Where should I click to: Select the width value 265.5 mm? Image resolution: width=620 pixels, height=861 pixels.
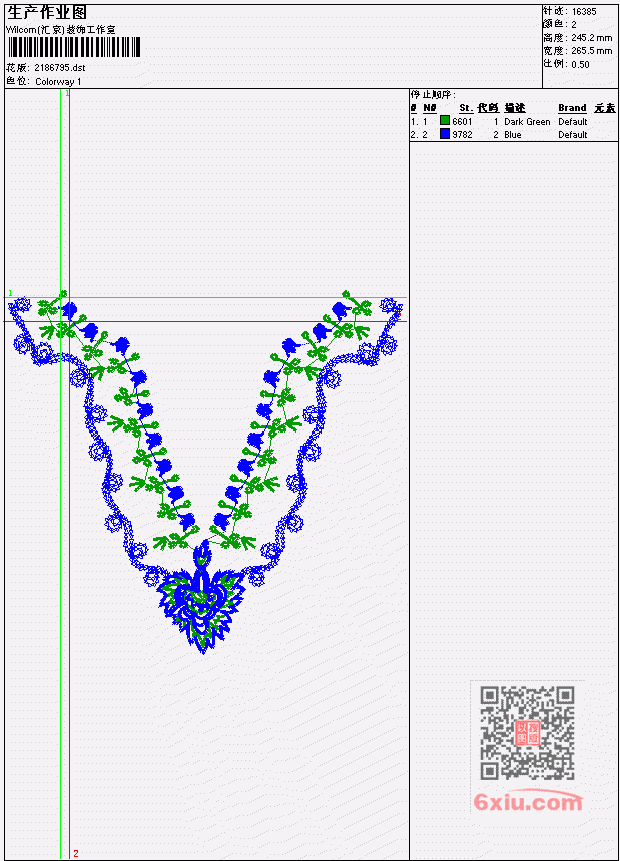pyautogui.click(x=591, y=51)
